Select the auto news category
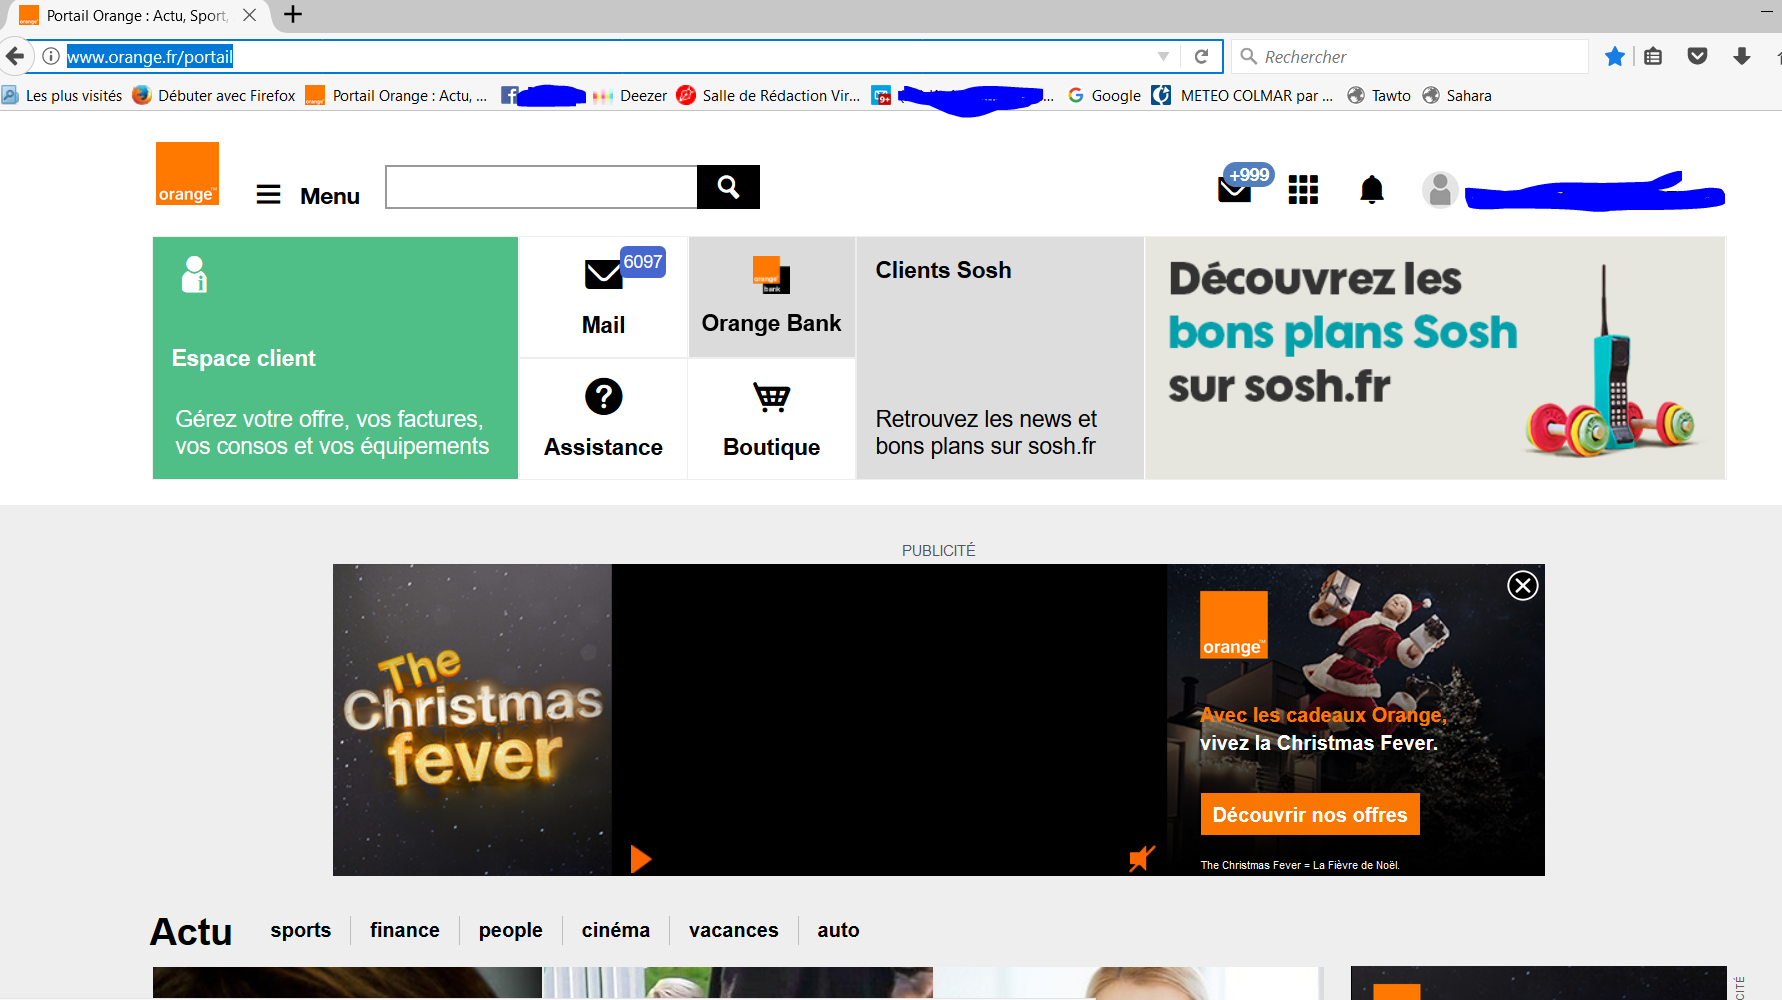Screen dimensions: 1782x1000 (x=838, y=930)
